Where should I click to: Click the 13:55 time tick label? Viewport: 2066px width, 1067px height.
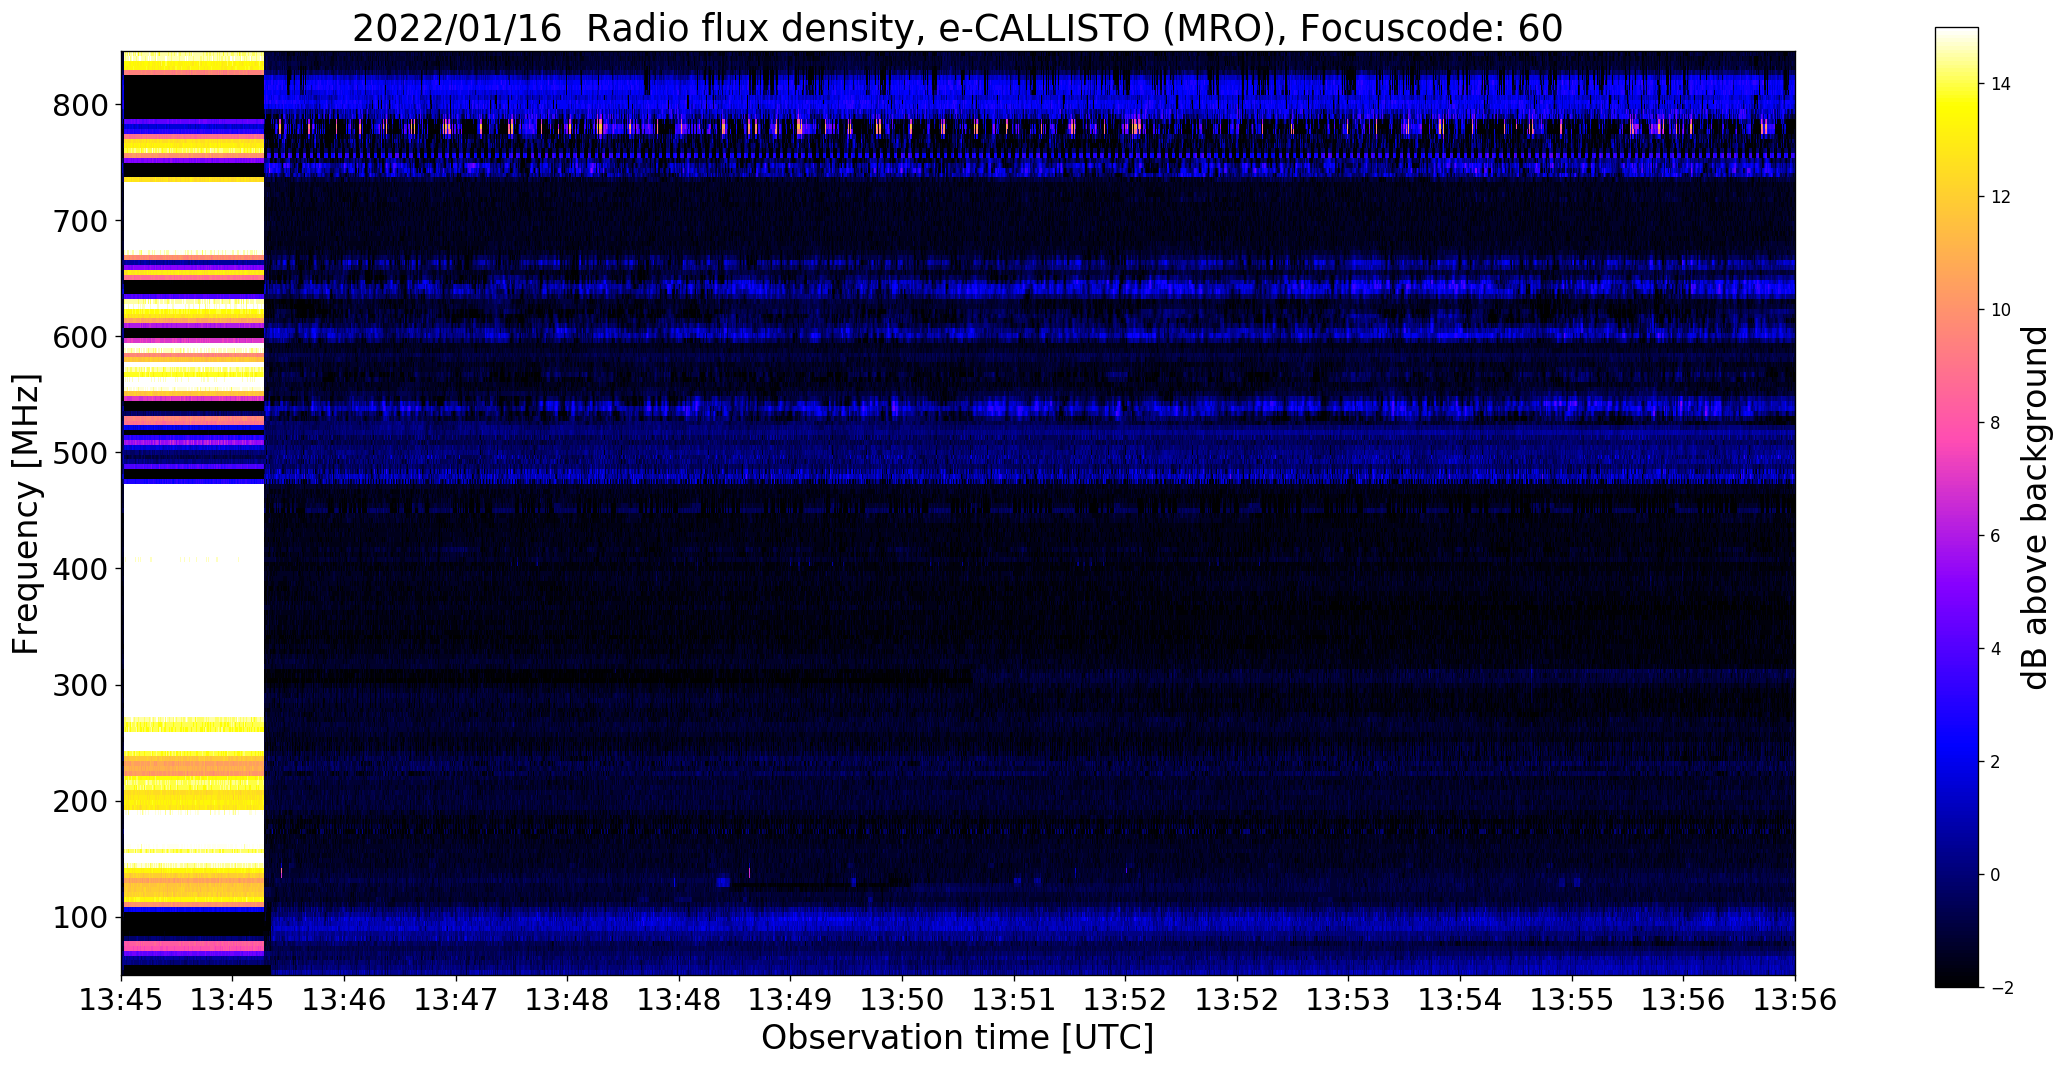coord(1572,1000)
